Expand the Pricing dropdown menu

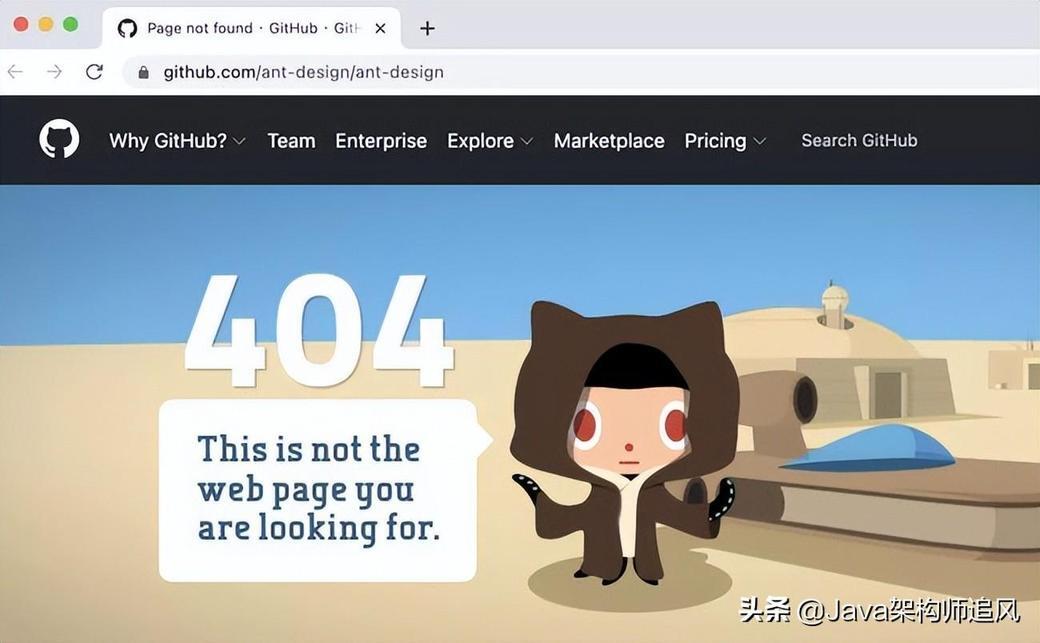pyautogui.click(x=725, y=141)
